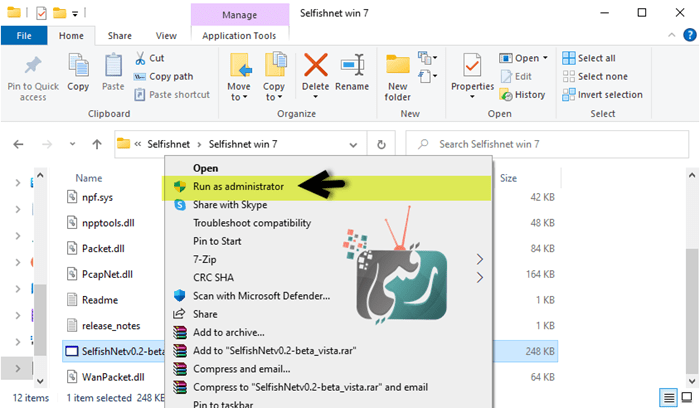Open the address bar history dropdown
The height and width of the screenshot is (408, 700).
353,145
